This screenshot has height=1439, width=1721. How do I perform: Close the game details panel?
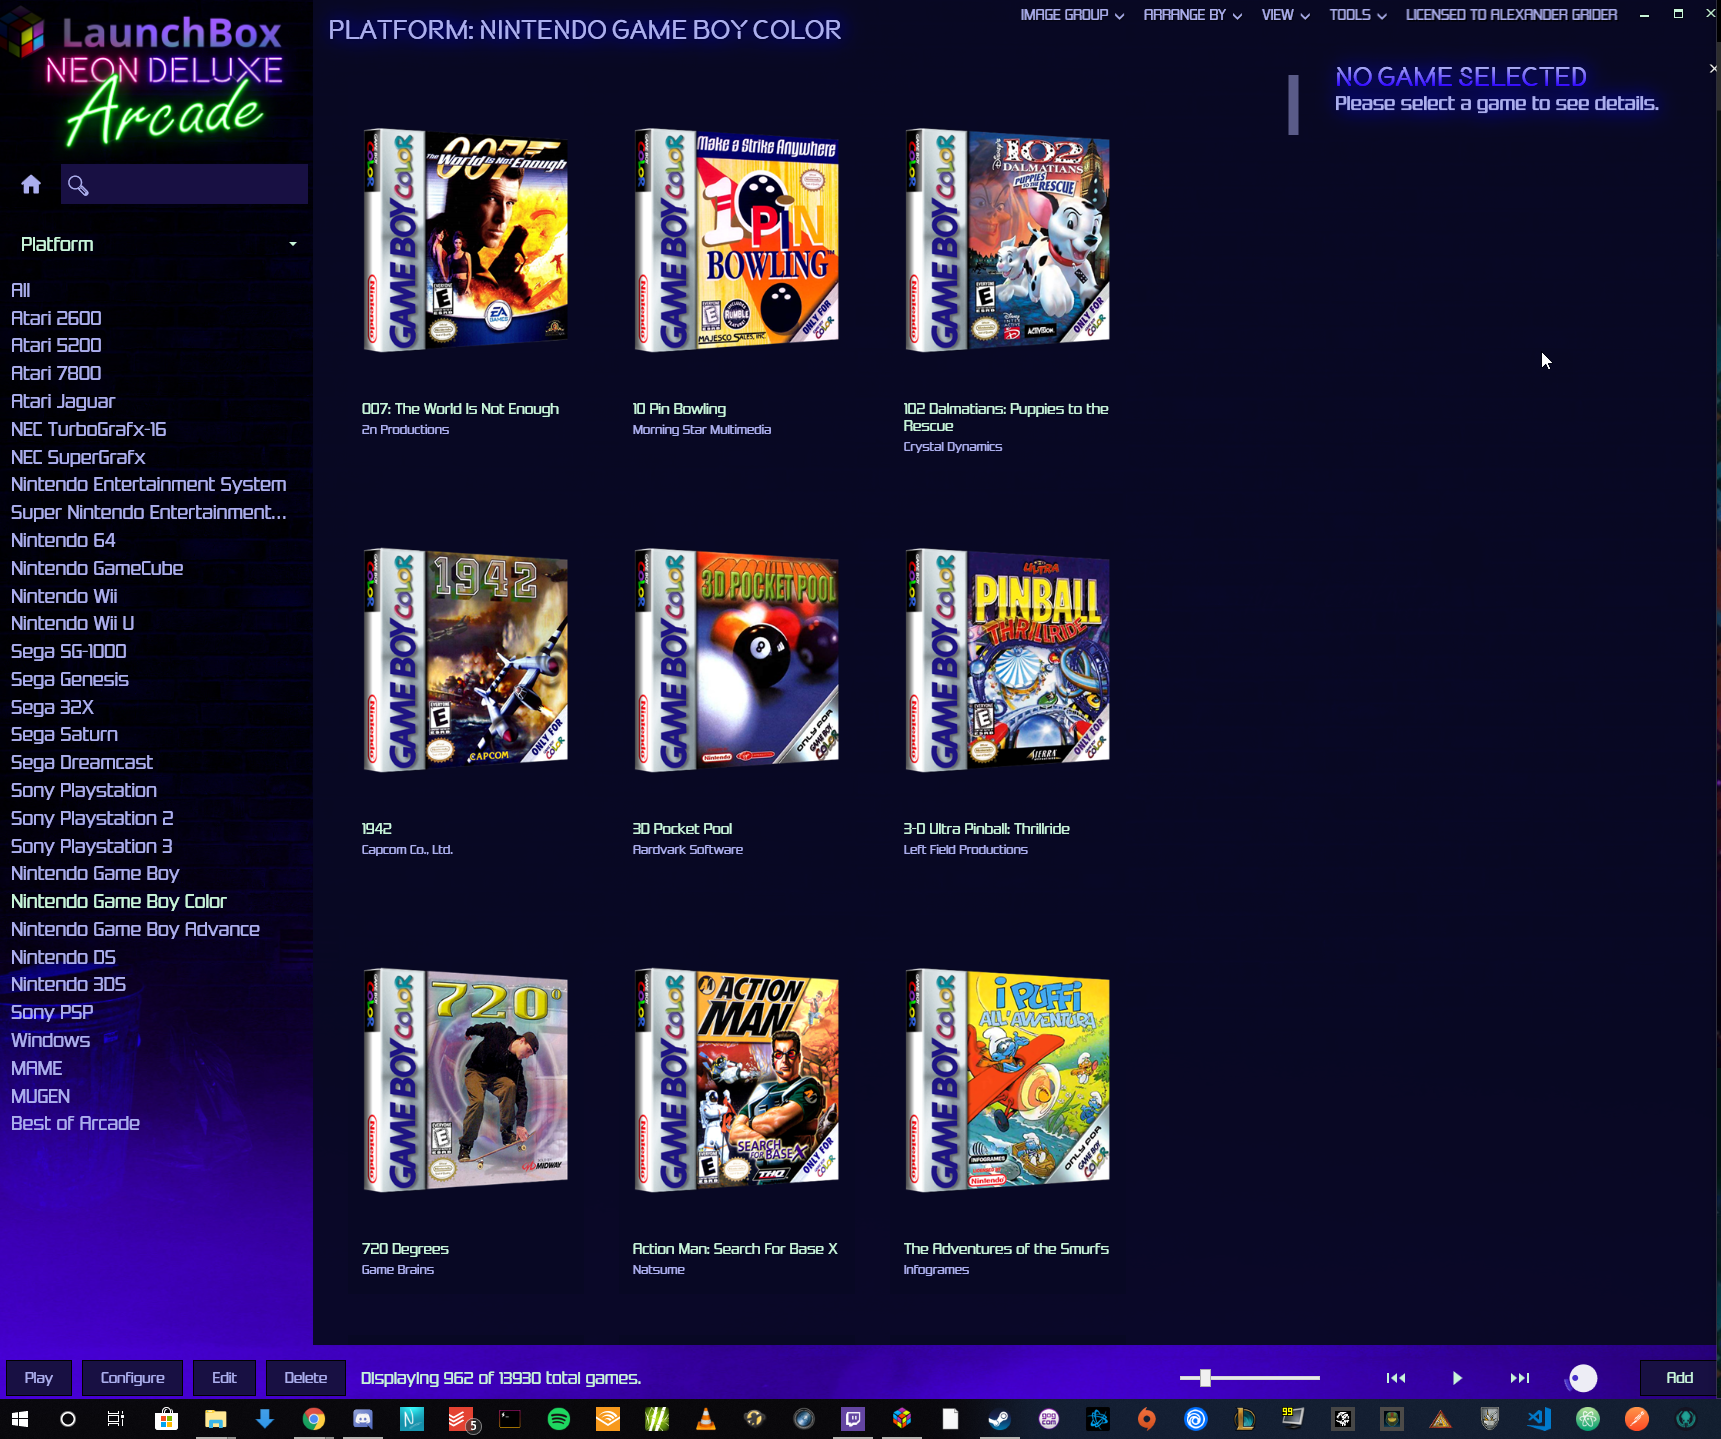point(1712,69)
